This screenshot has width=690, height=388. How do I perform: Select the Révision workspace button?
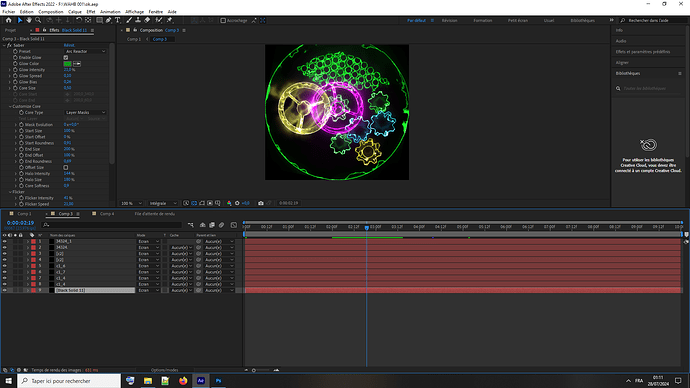click(x=449, y=21)
